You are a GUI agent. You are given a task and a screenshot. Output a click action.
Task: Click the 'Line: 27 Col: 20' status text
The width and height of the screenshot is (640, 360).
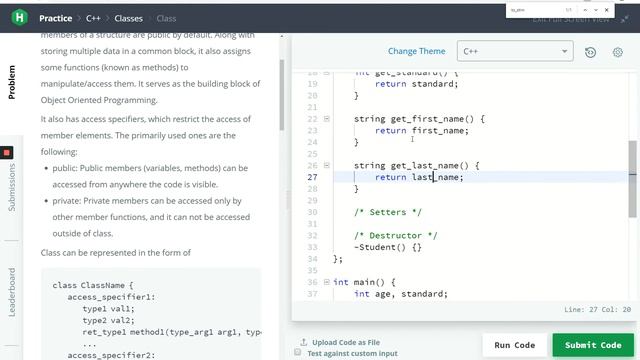(x=598, y=309)
